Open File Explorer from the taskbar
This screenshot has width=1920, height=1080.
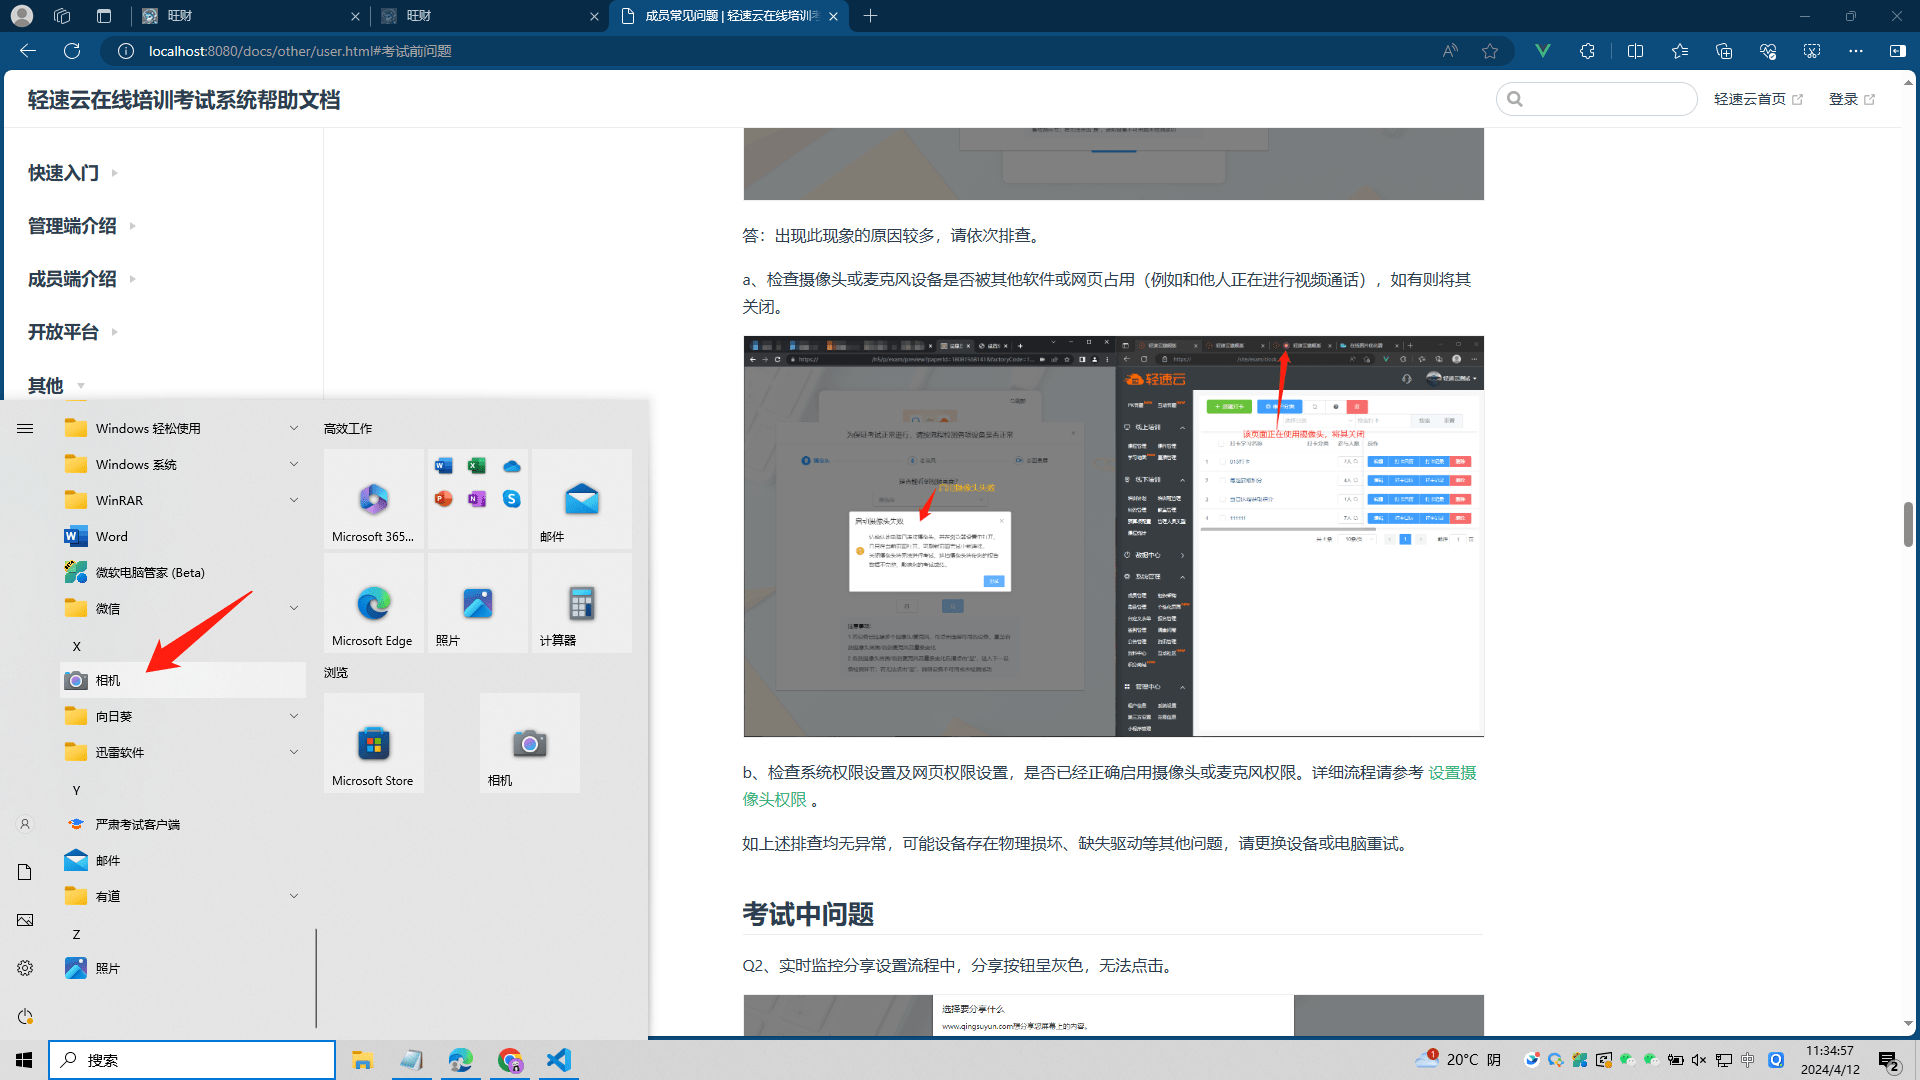pos(362,1060)
